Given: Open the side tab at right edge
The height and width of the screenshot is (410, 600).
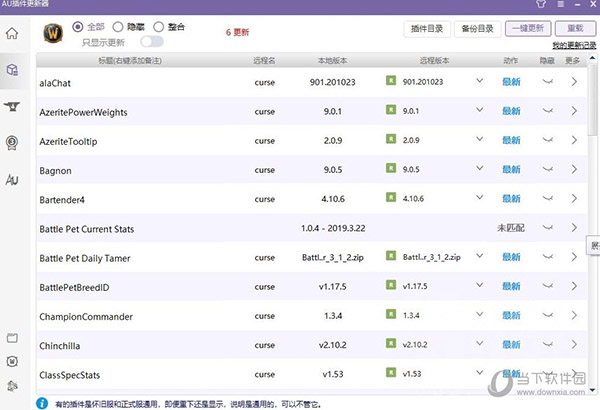Looking at the screenshot, I should (594, 245).
